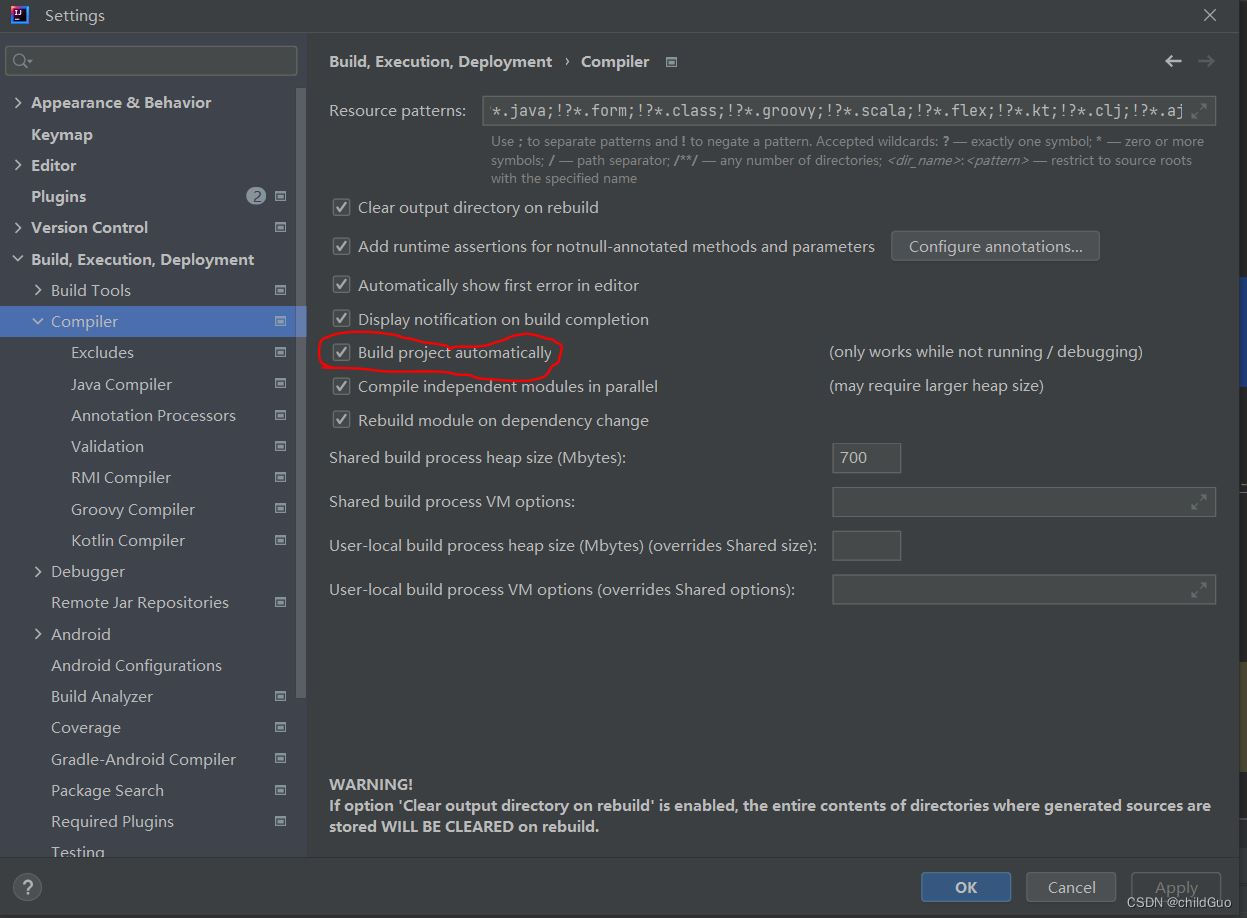Screen dimensions: 1247x918
Task: Go back using the left arrow
Action: tap(1173, 61)
